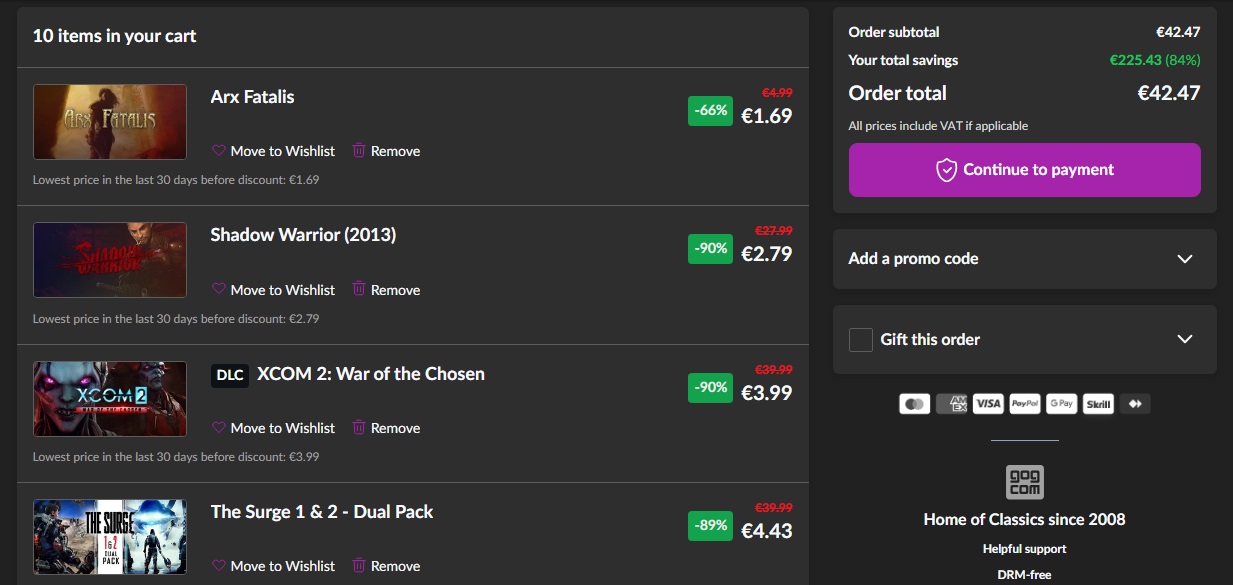Click heart icon for The Surge Dual Pack
The image size is (1233, 585).
pos(219,566)
